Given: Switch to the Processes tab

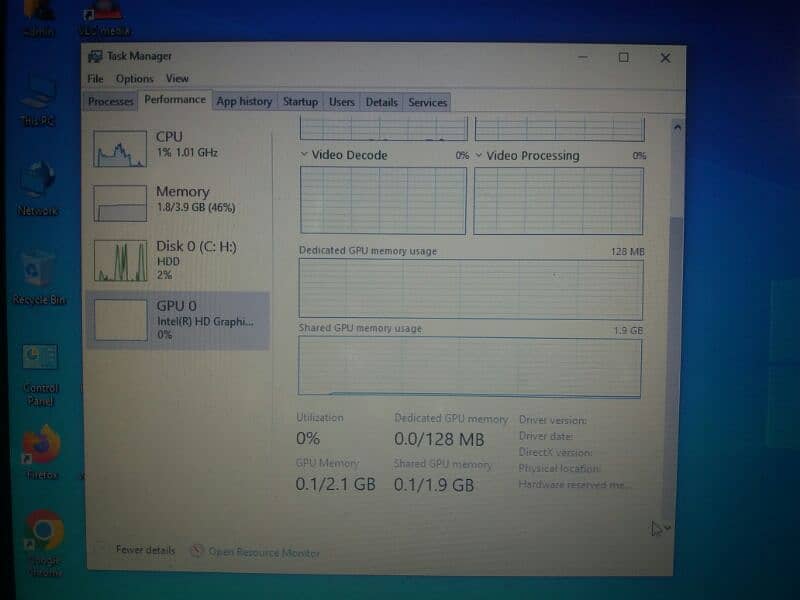Looking at the screenshot, I should [110, 102].
